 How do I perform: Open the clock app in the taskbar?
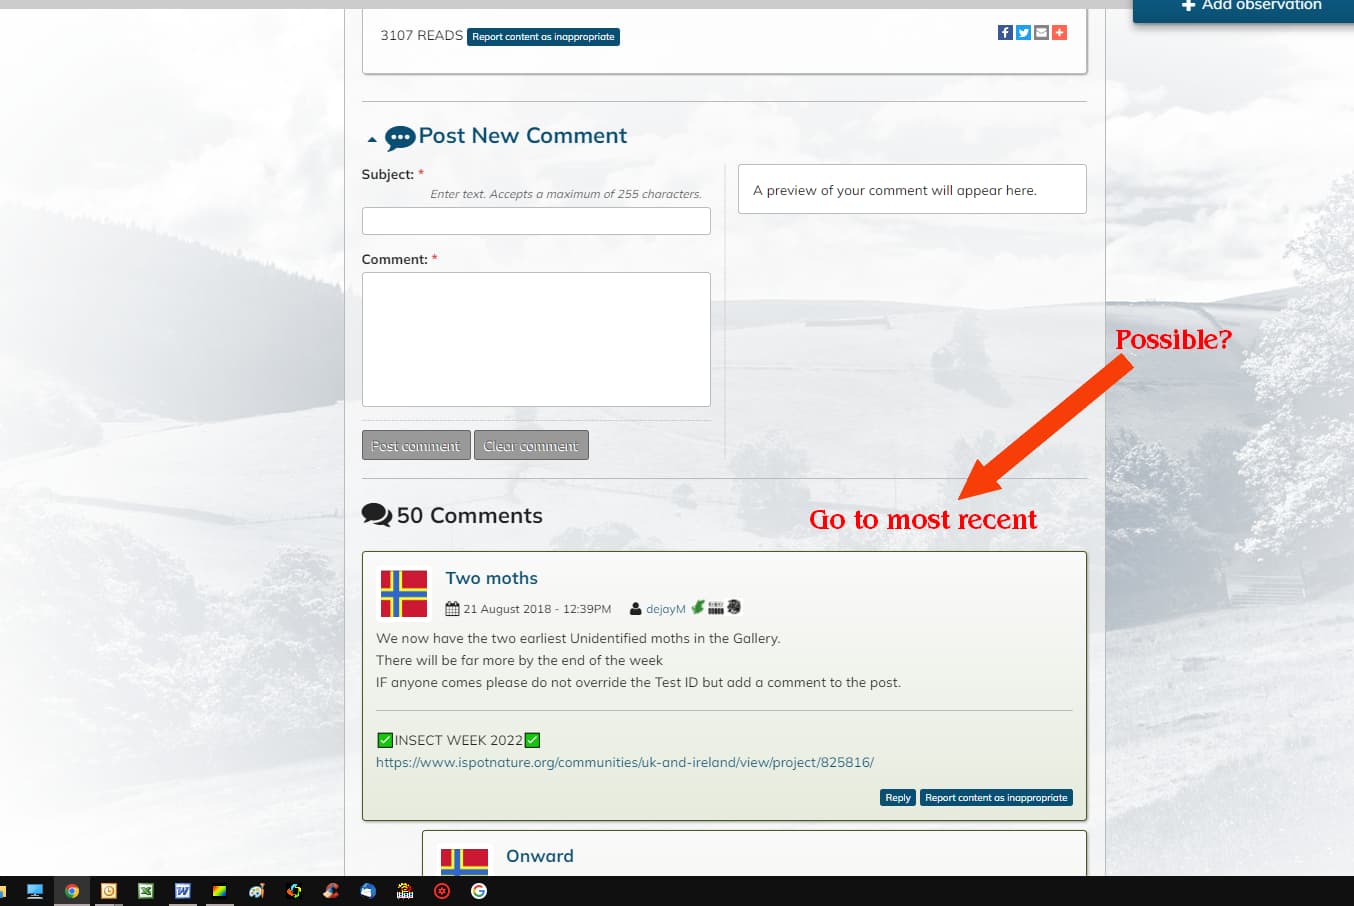[x=109, y=891]
